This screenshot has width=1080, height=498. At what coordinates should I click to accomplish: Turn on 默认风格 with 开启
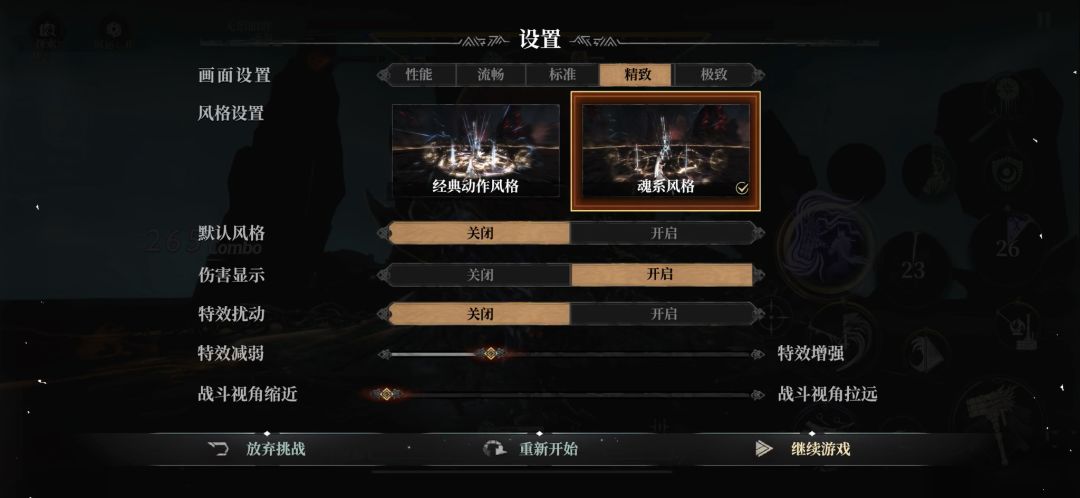tap(663, 233)
